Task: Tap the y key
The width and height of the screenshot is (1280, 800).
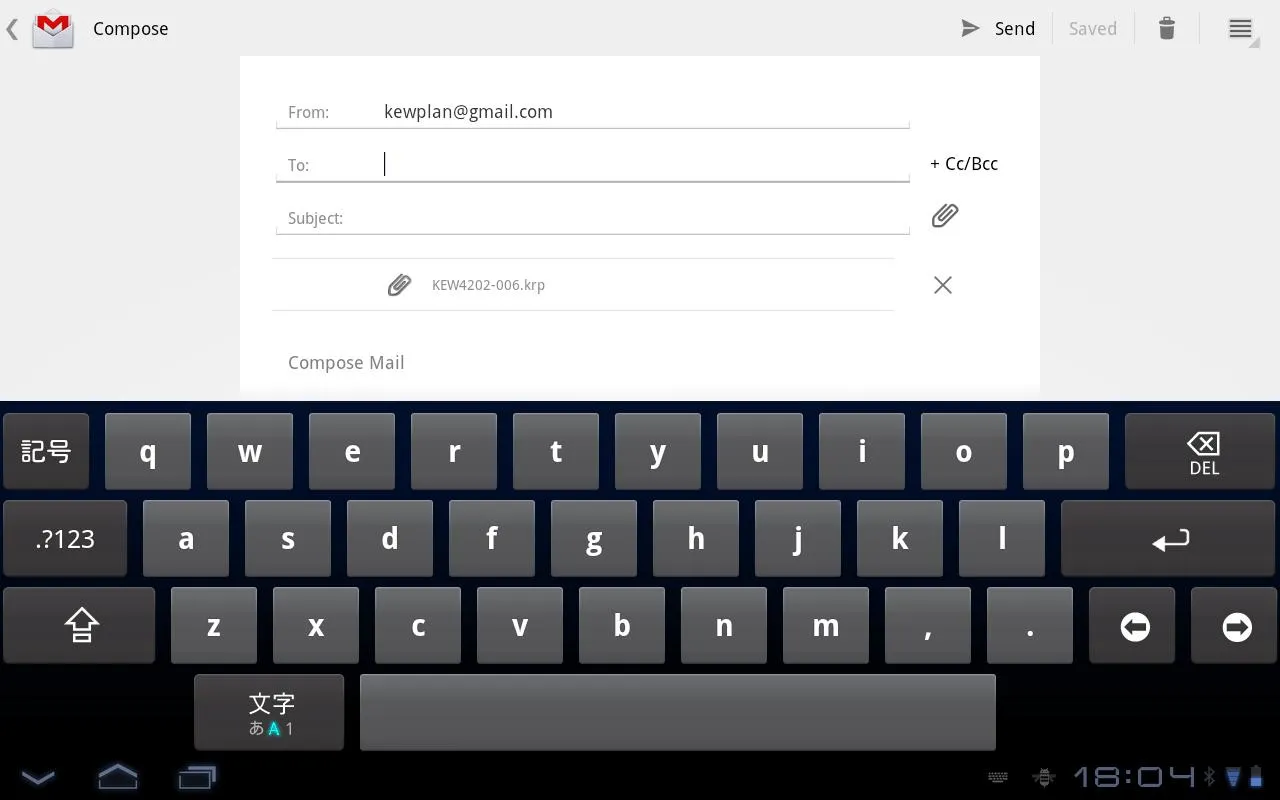Action: (658, 451)
